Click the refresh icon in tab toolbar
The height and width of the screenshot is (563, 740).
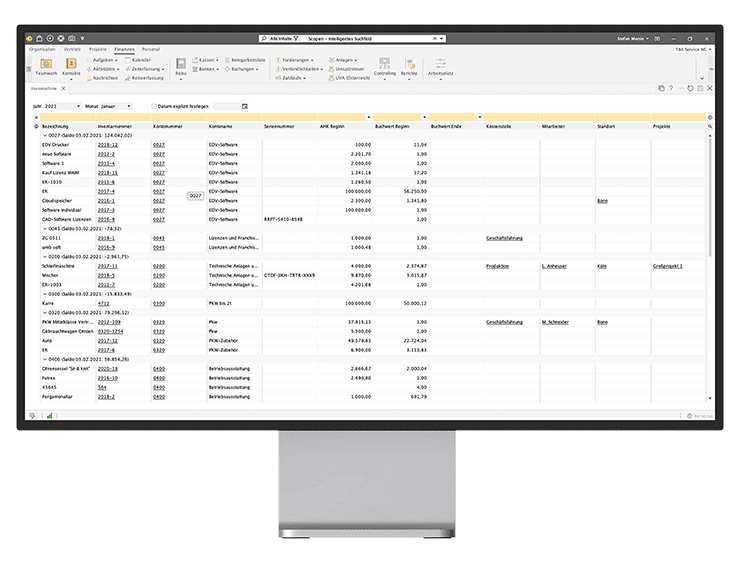[x=689, y=88]
